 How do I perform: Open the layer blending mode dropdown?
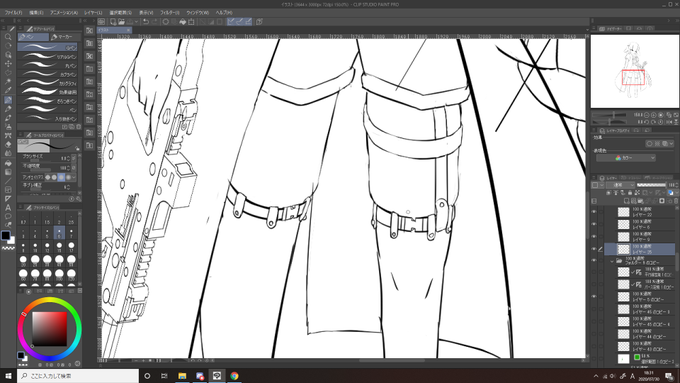click(620, 185)
